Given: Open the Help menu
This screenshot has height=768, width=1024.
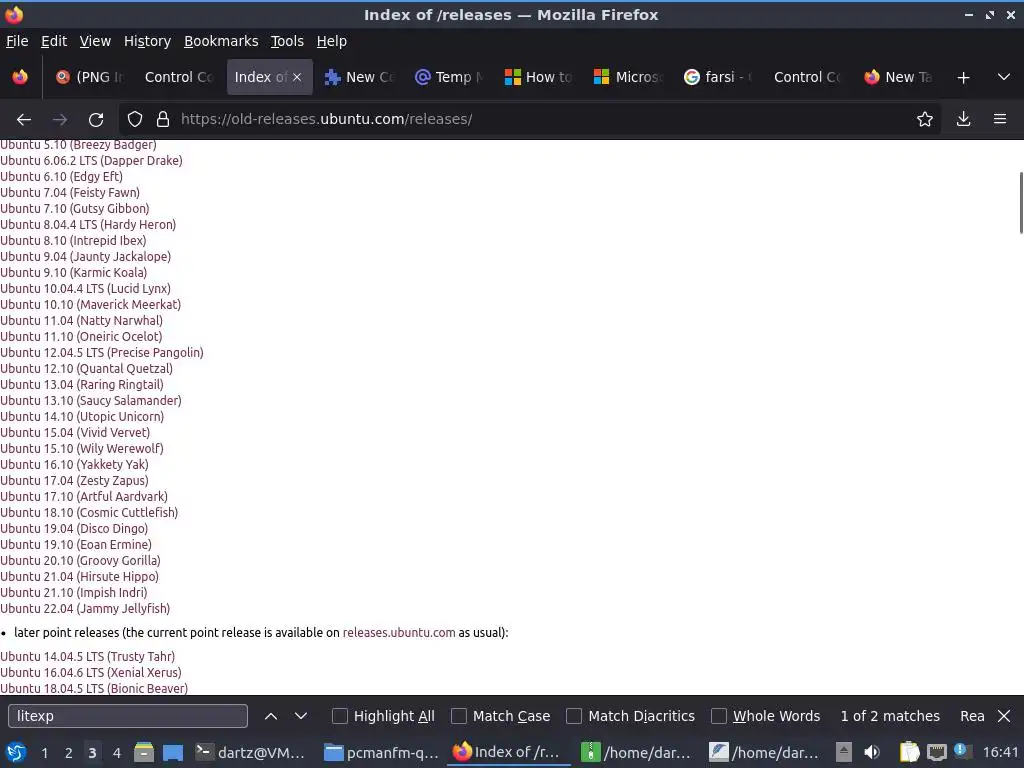Looking at the screenshot, I should pyautogui.click(x=332, y=41).
